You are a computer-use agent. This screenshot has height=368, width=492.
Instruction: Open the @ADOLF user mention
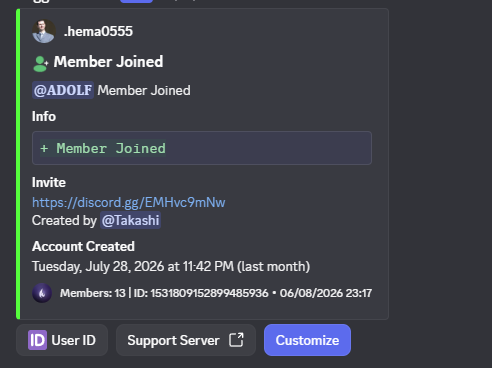pos(63,90)
